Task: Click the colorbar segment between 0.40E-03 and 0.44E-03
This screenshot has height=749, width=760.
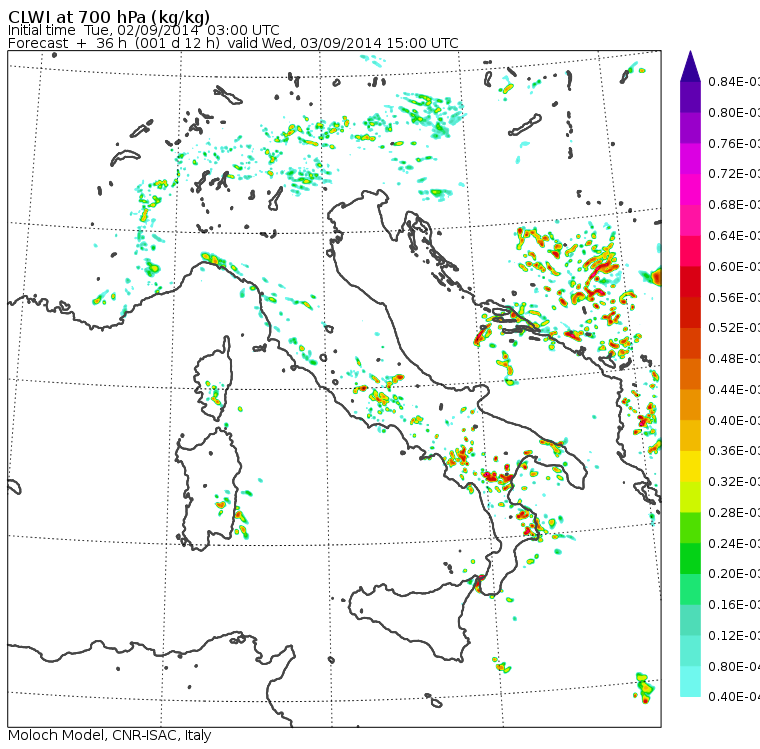Action: point(690,405)
